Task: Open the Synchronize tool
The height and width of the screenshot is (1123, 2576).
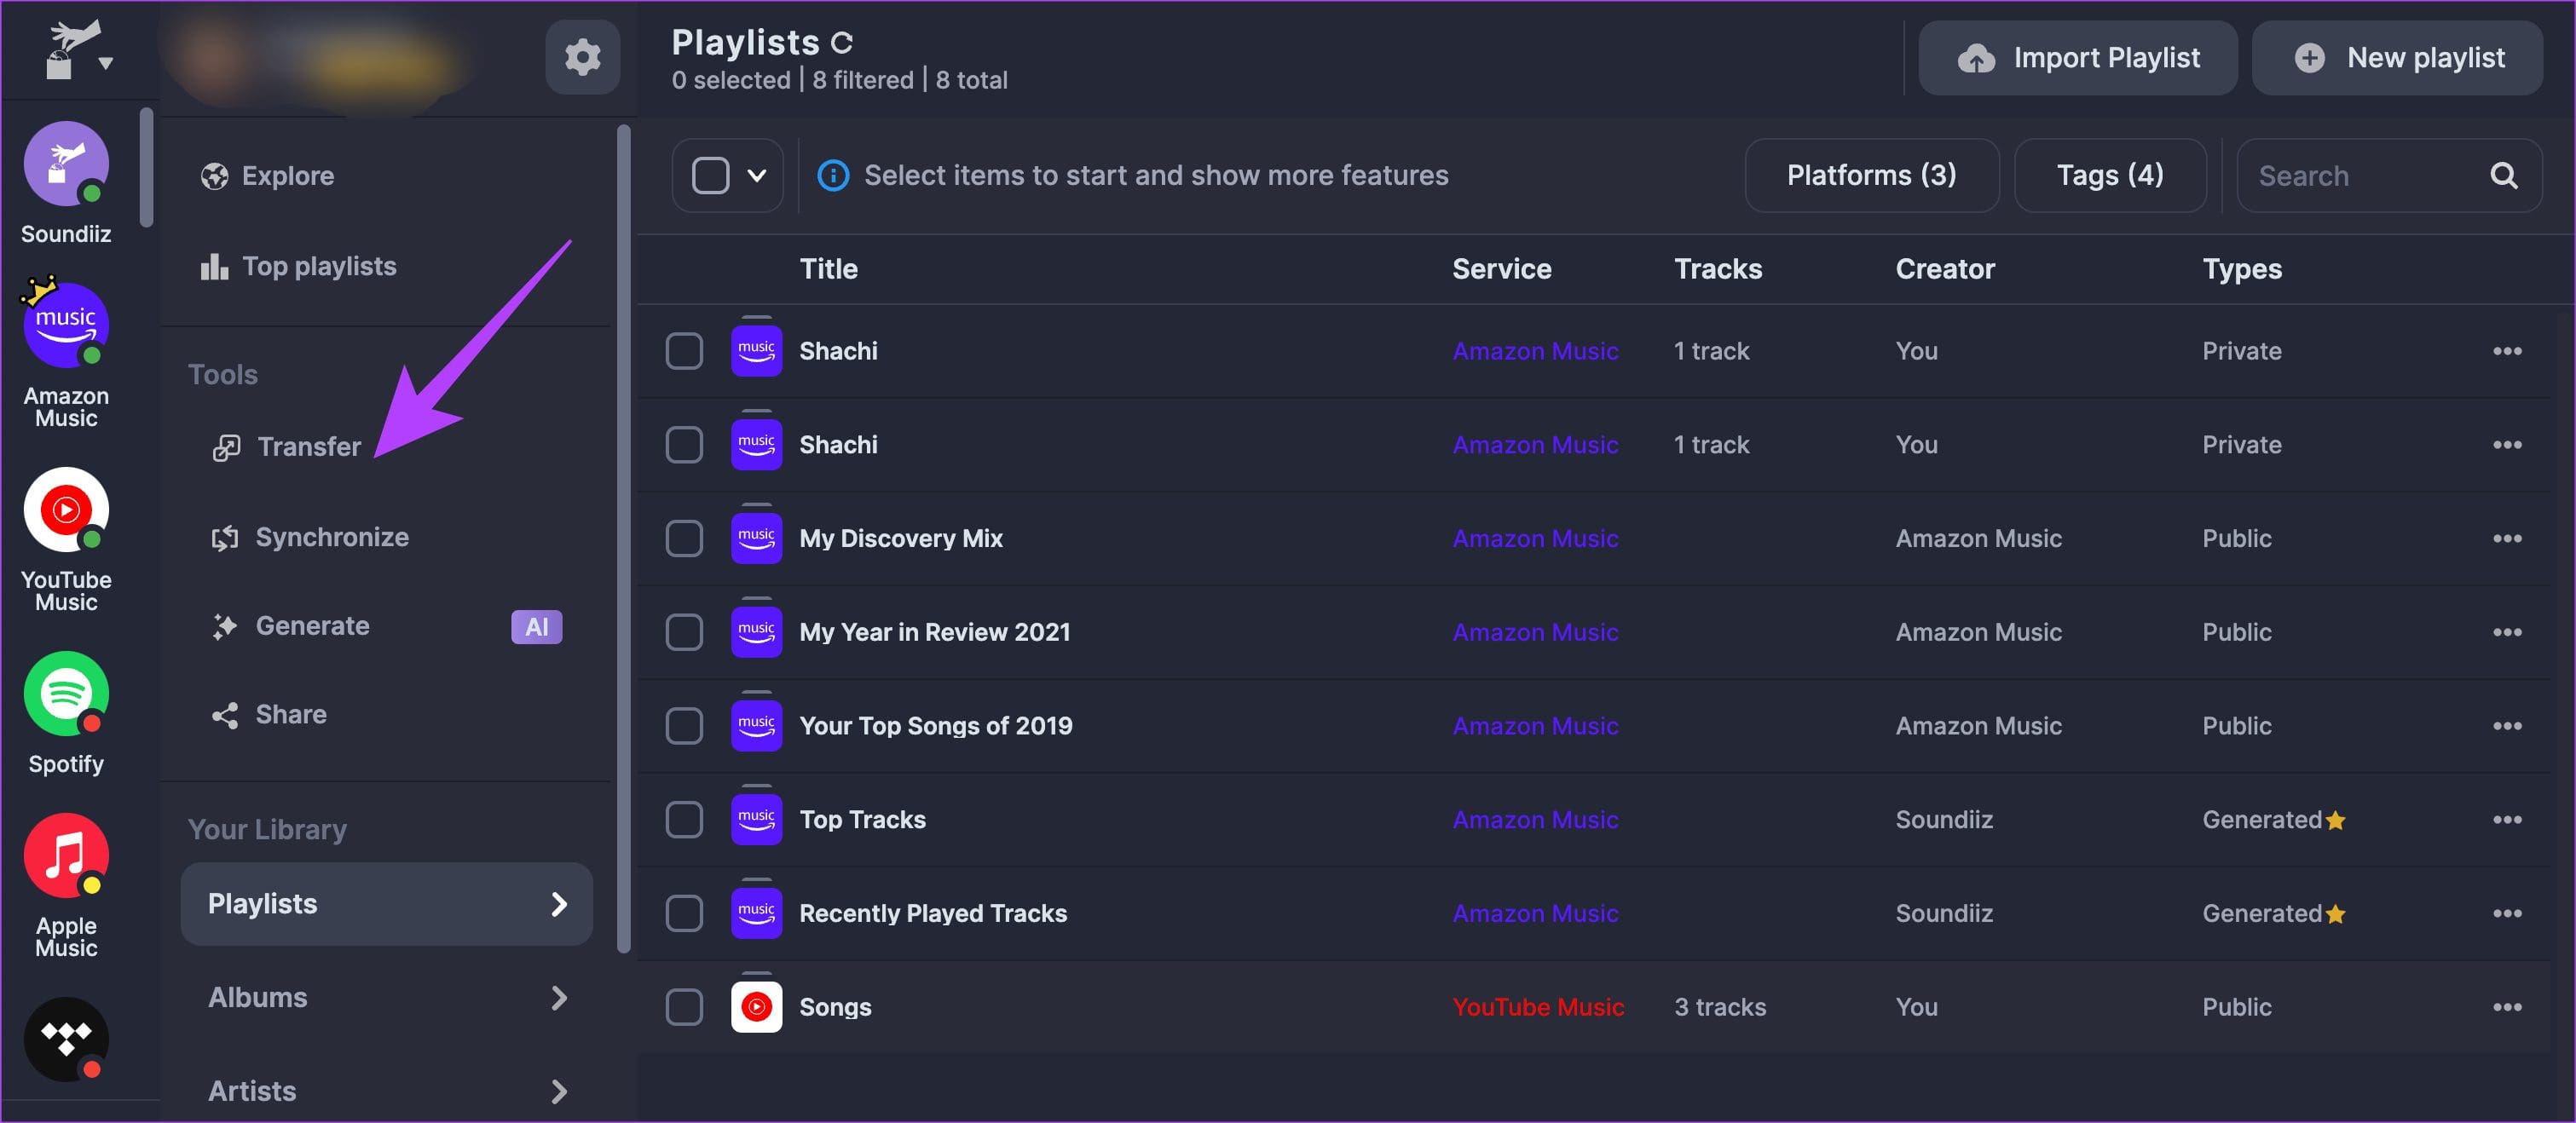Action: [x=310, y=538]
